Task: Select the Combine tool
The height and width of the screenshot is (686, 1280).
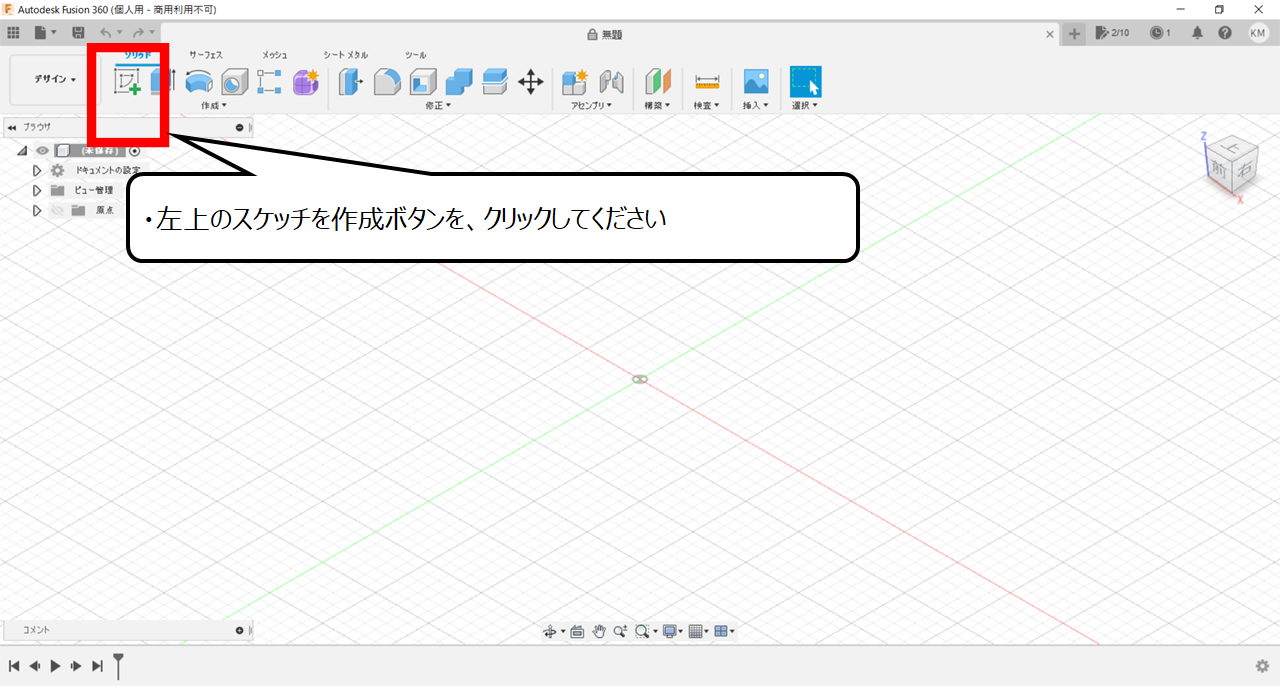Action: point(459,82)
